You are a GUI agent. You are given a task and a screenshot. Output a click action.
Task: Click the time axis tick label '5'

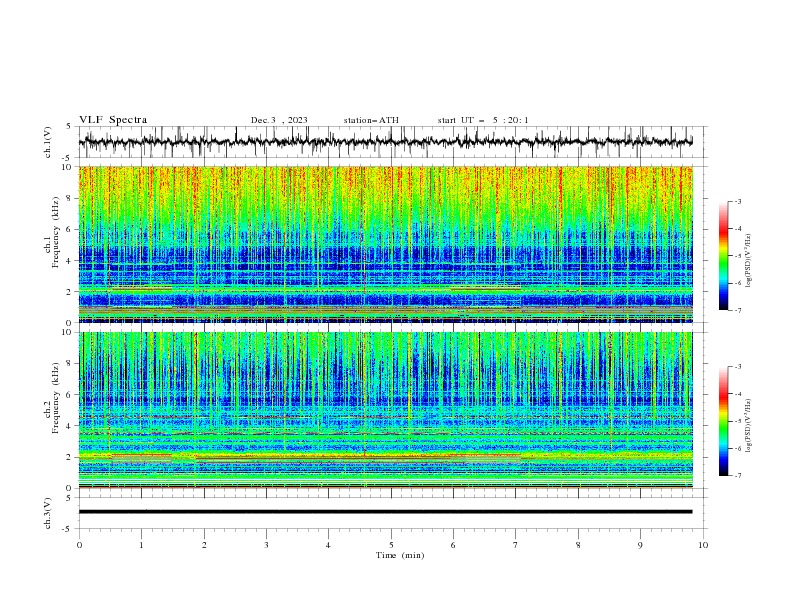click(x=391, y=545)
